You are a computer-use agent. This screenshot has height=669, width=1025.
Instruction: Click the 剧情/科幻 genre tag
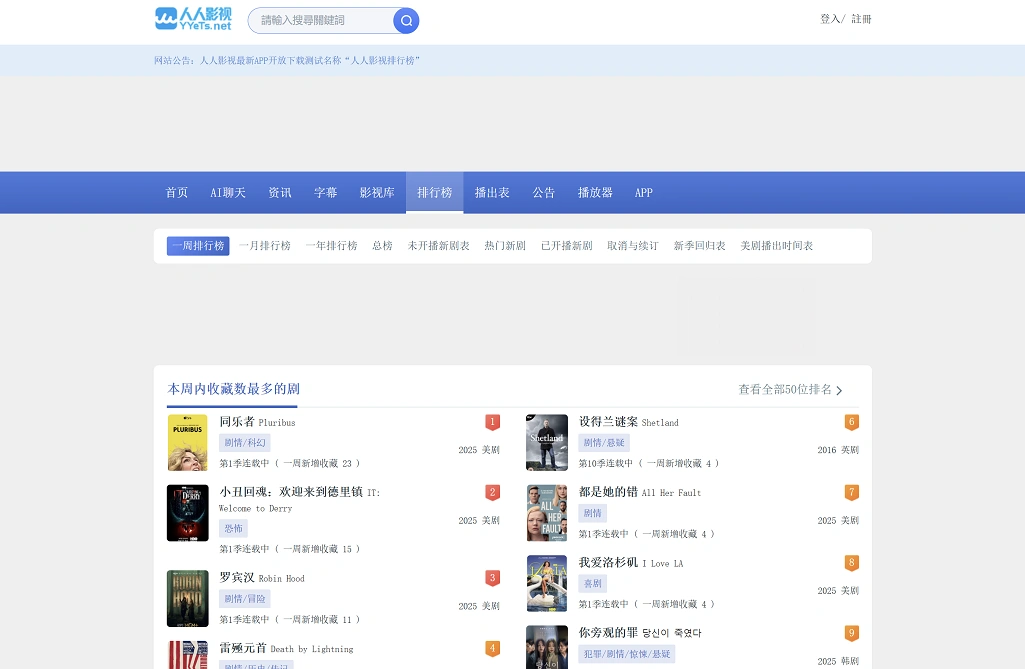tap(244, 443)
